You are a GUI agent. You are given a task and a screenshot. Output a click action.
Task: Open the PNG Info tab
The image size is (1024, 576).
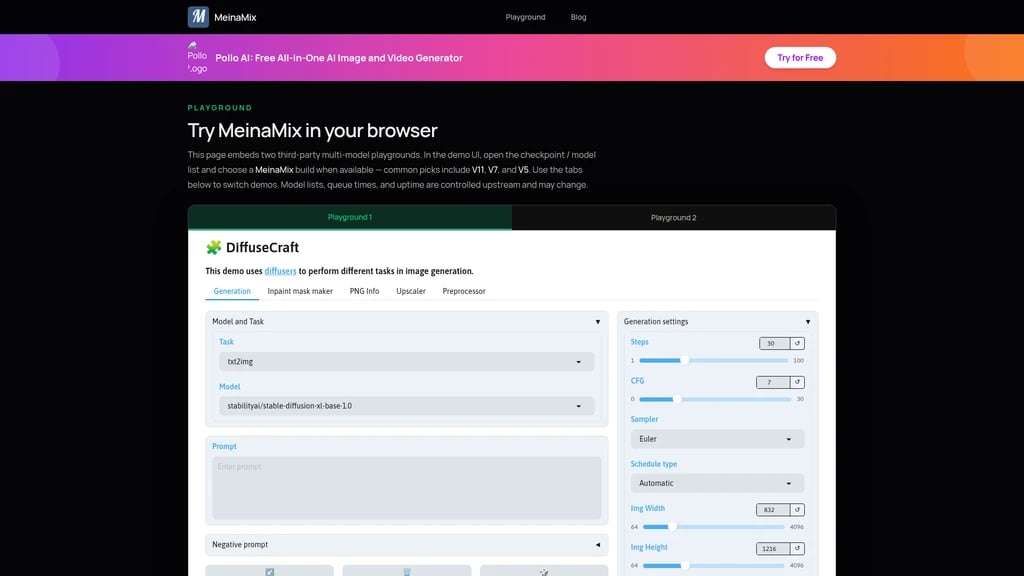[364, 291]
